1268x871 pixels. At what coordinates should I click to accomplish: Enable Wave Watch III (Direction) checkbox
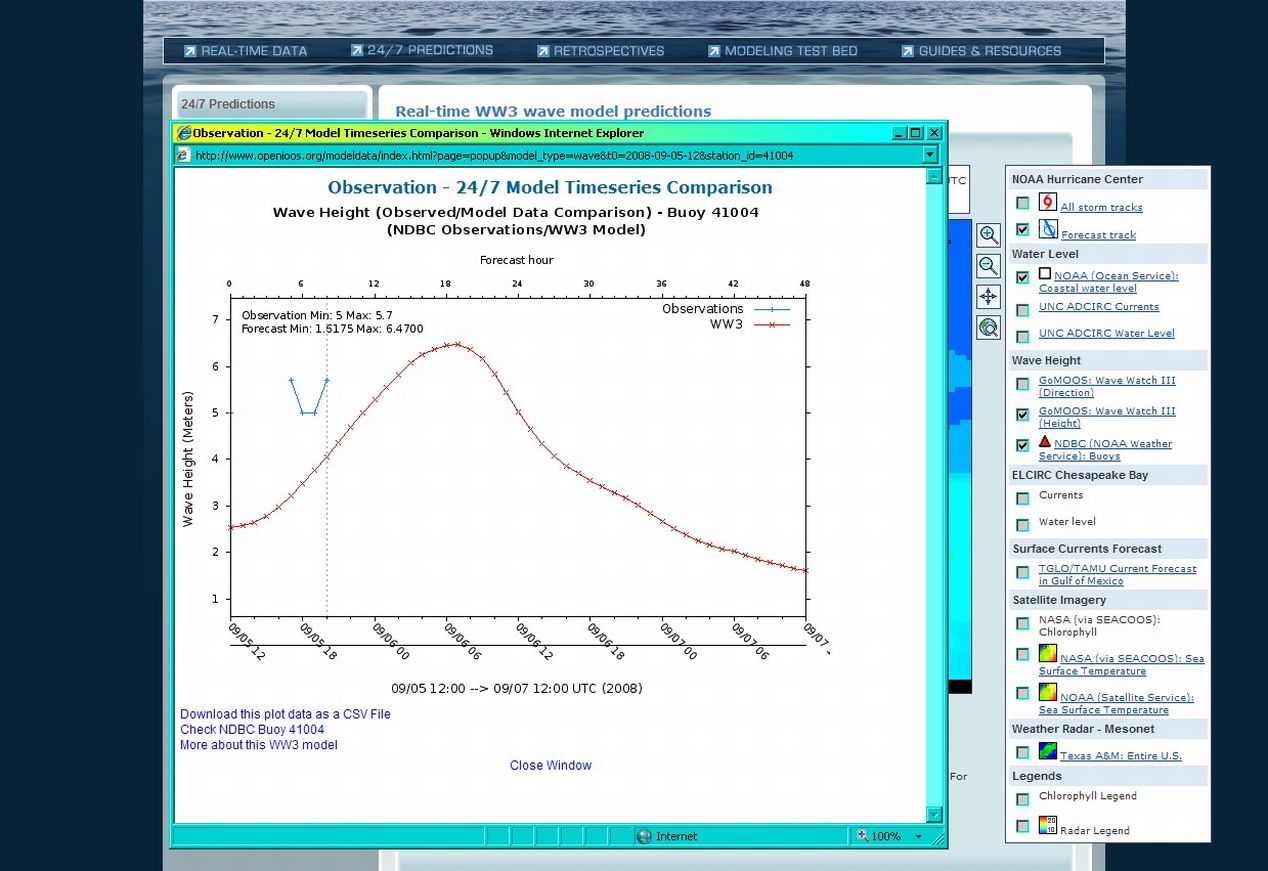click(x=1023, y=384)
